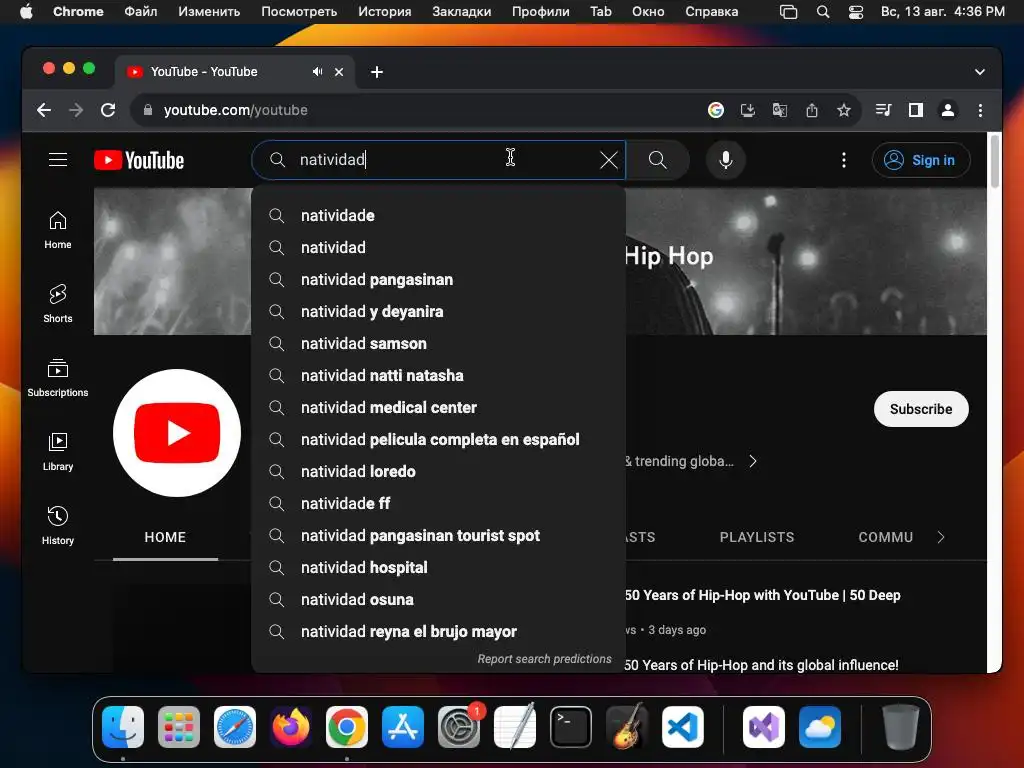
Task: Open a new tab with plus button
Action: point(377,72)
